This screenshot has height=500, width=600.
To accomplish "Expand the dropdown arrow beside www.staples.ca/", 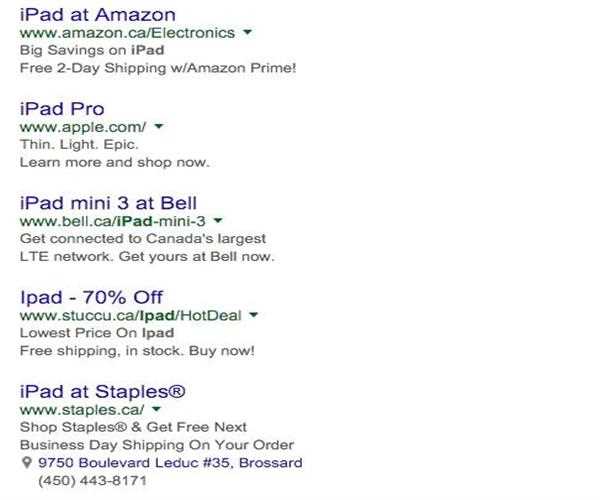I will [158, 409].
